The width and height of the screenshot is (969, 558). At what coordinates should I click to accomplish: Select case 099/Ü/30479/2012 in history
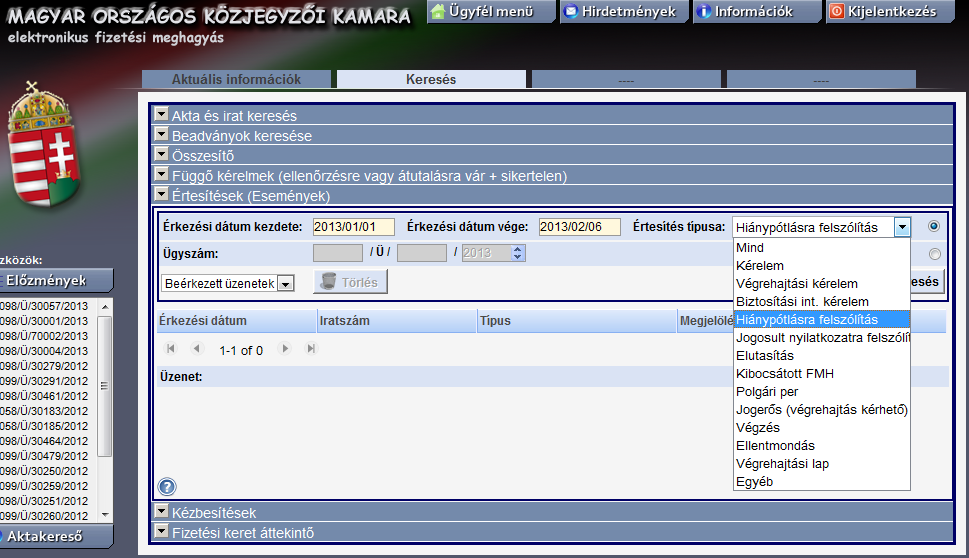tap(44, 456)
